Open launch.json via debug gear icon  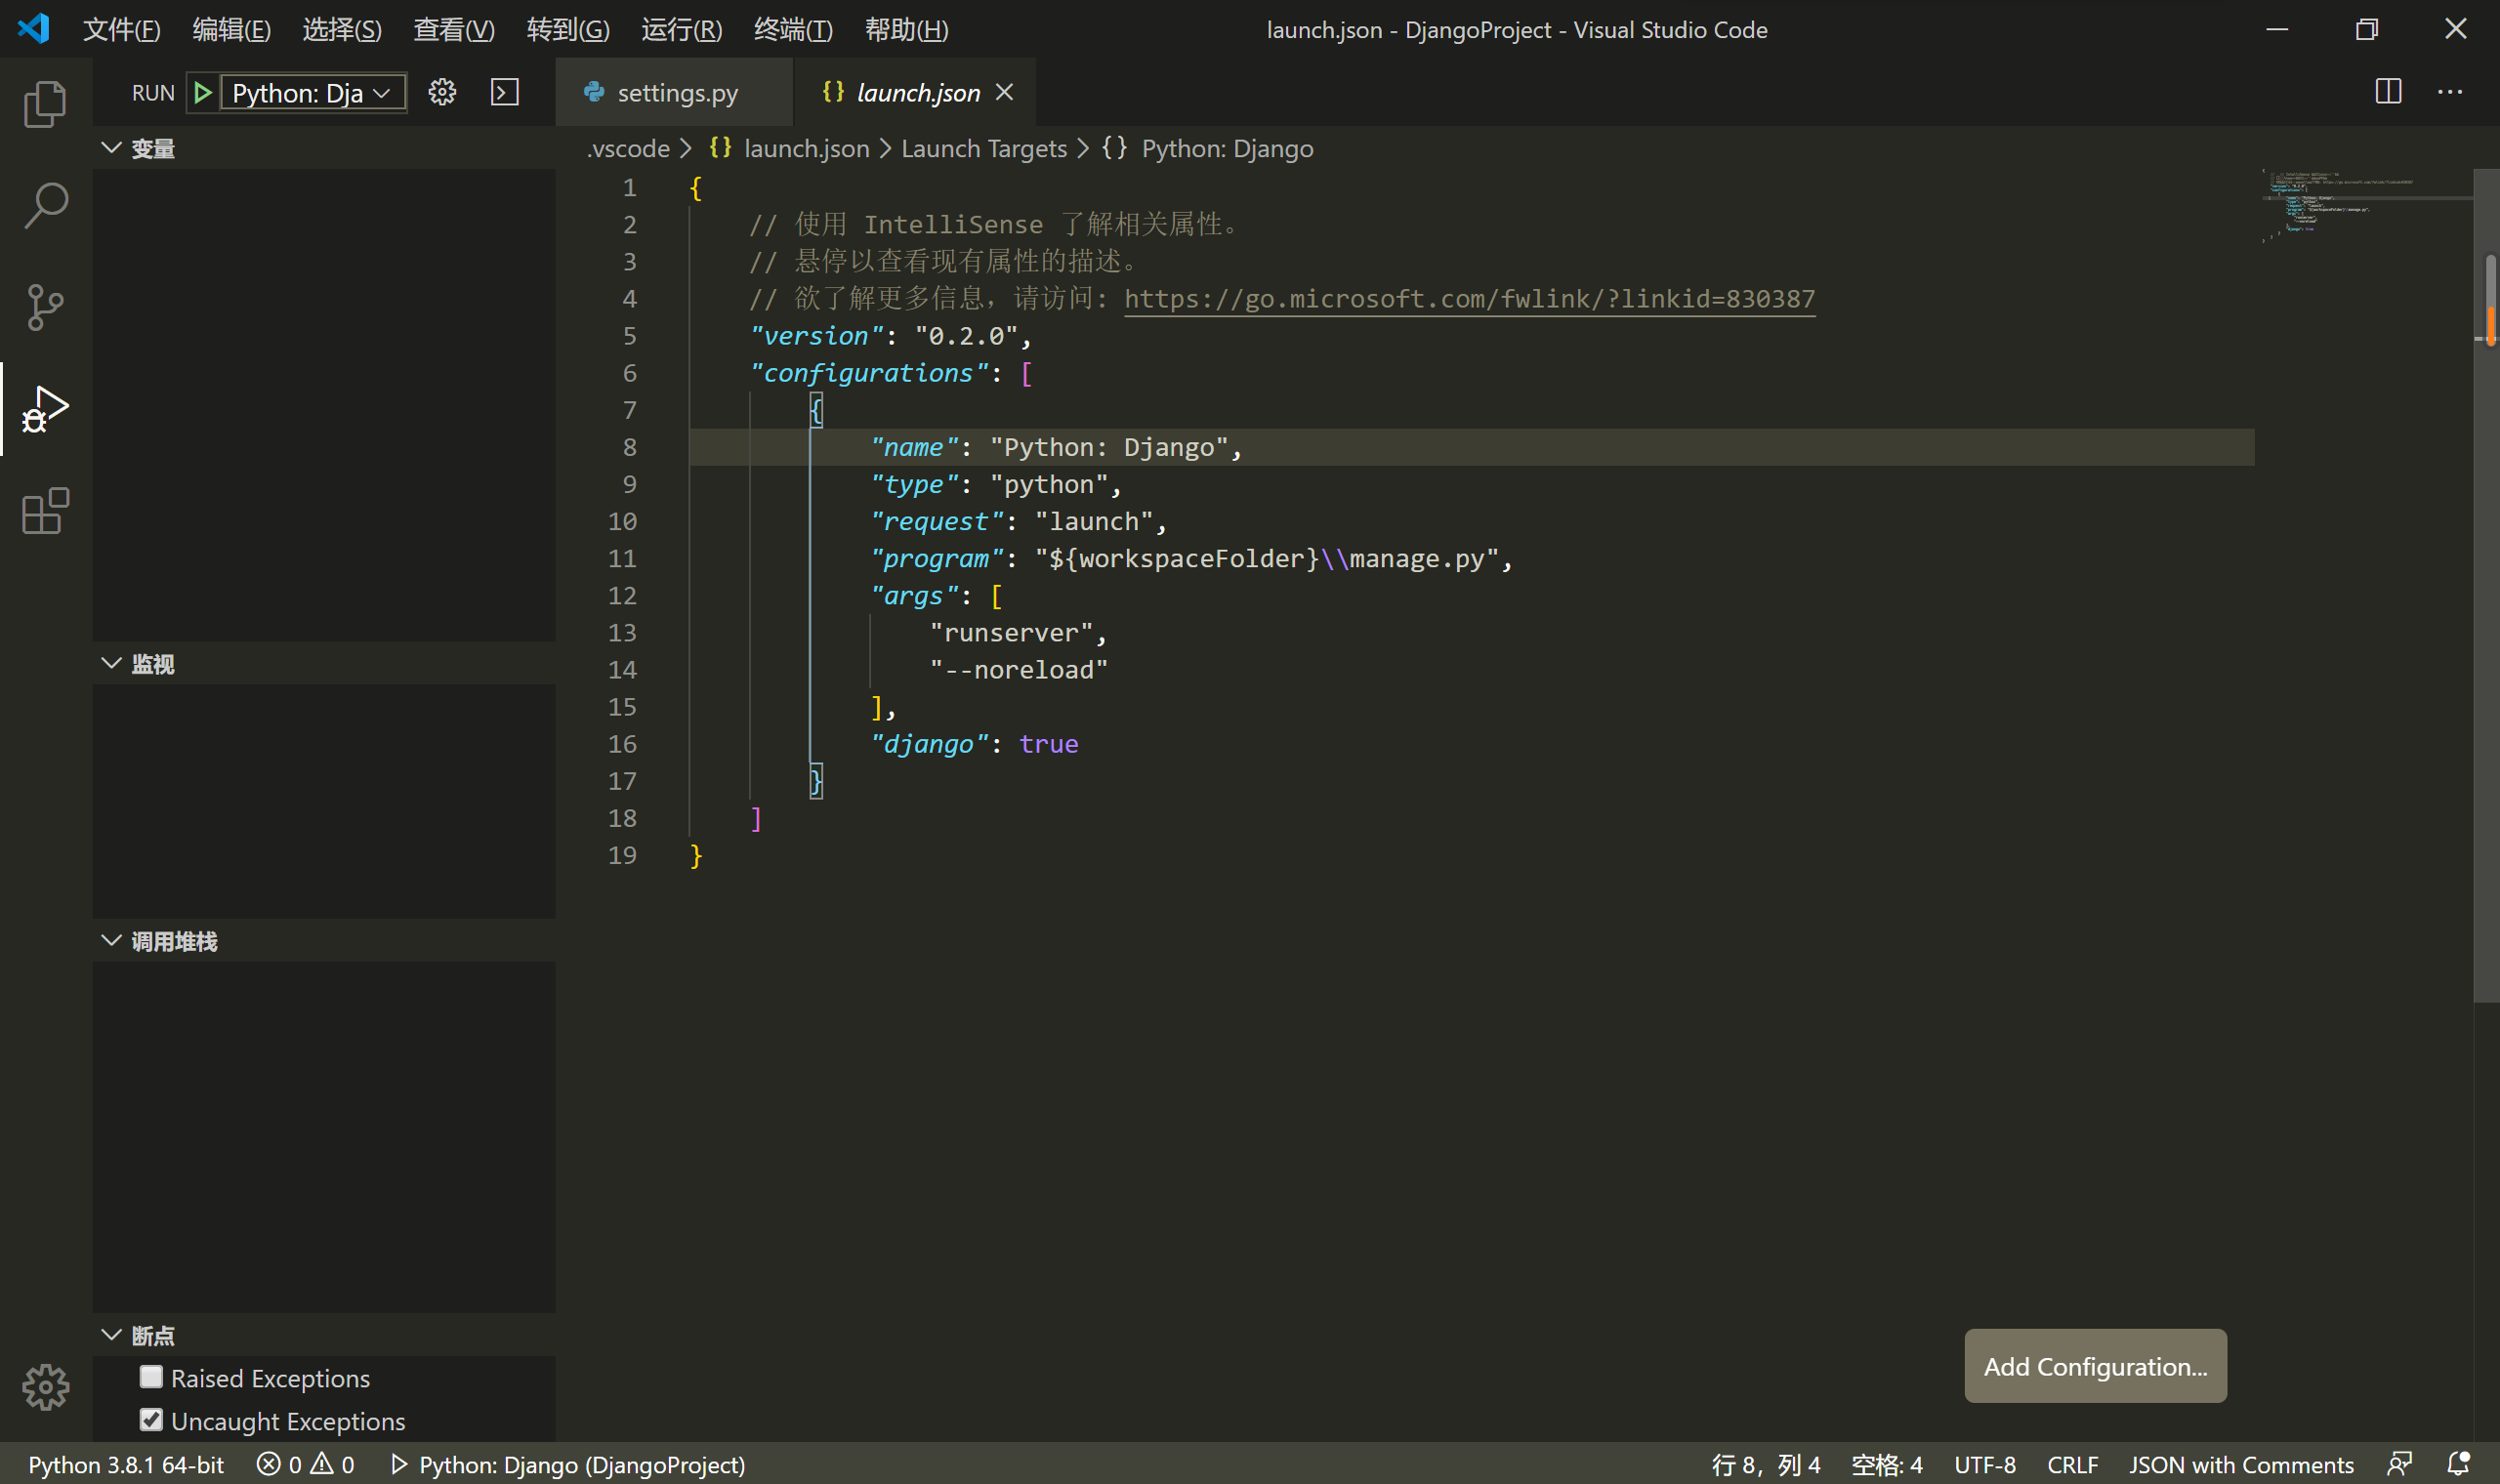click(x=442, y=93)
